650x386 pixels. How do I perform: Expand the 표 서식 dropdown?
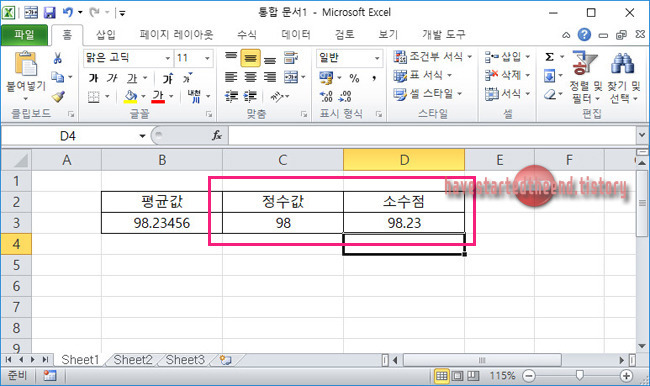(449, 75)
